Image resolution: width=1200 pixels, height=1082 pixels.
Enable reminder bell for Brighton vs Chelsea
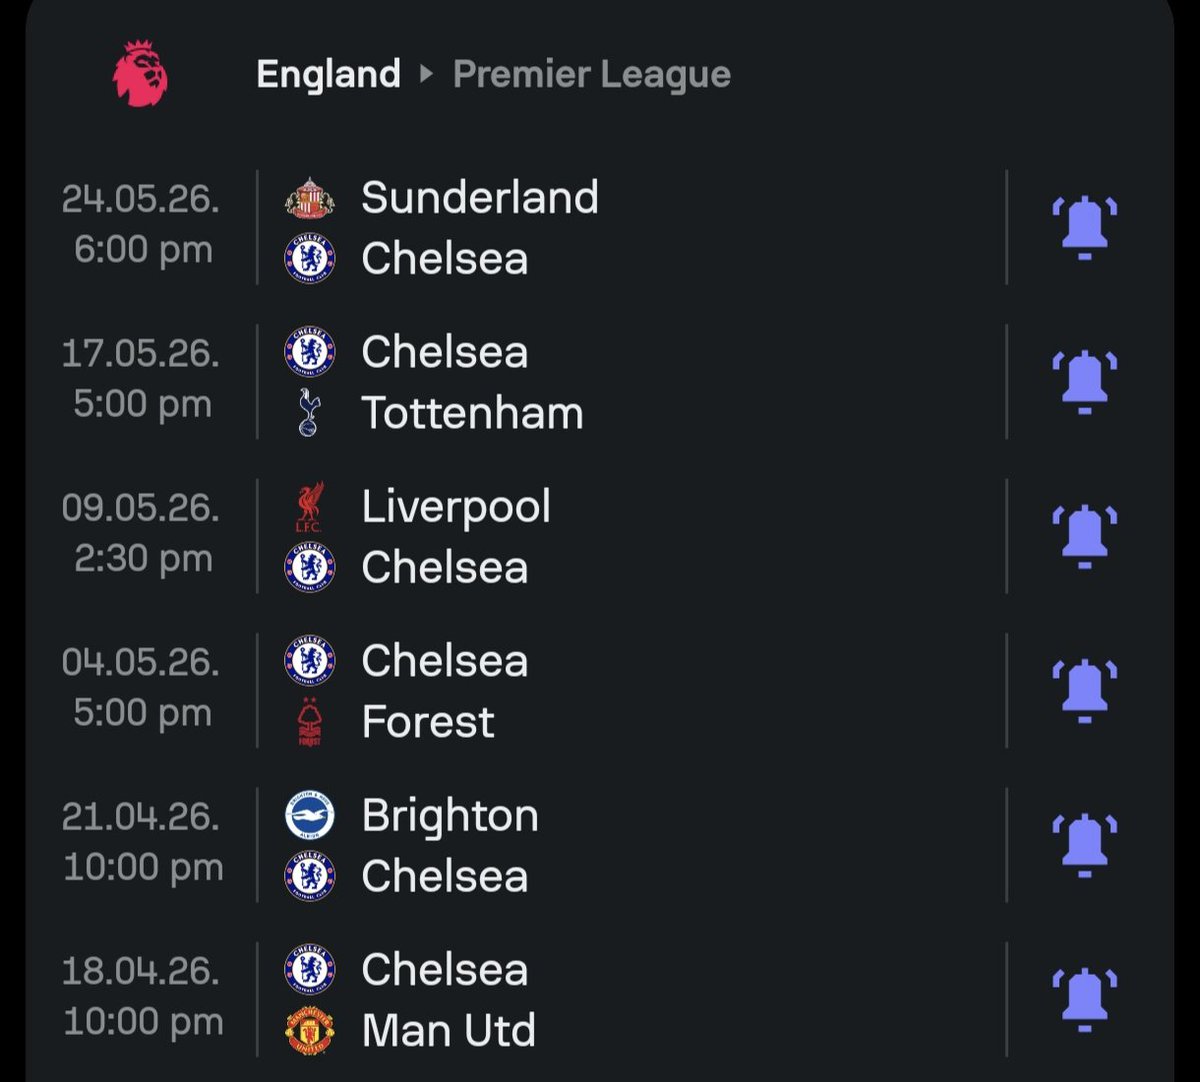pyautogui.click(x=1085, y=845)
